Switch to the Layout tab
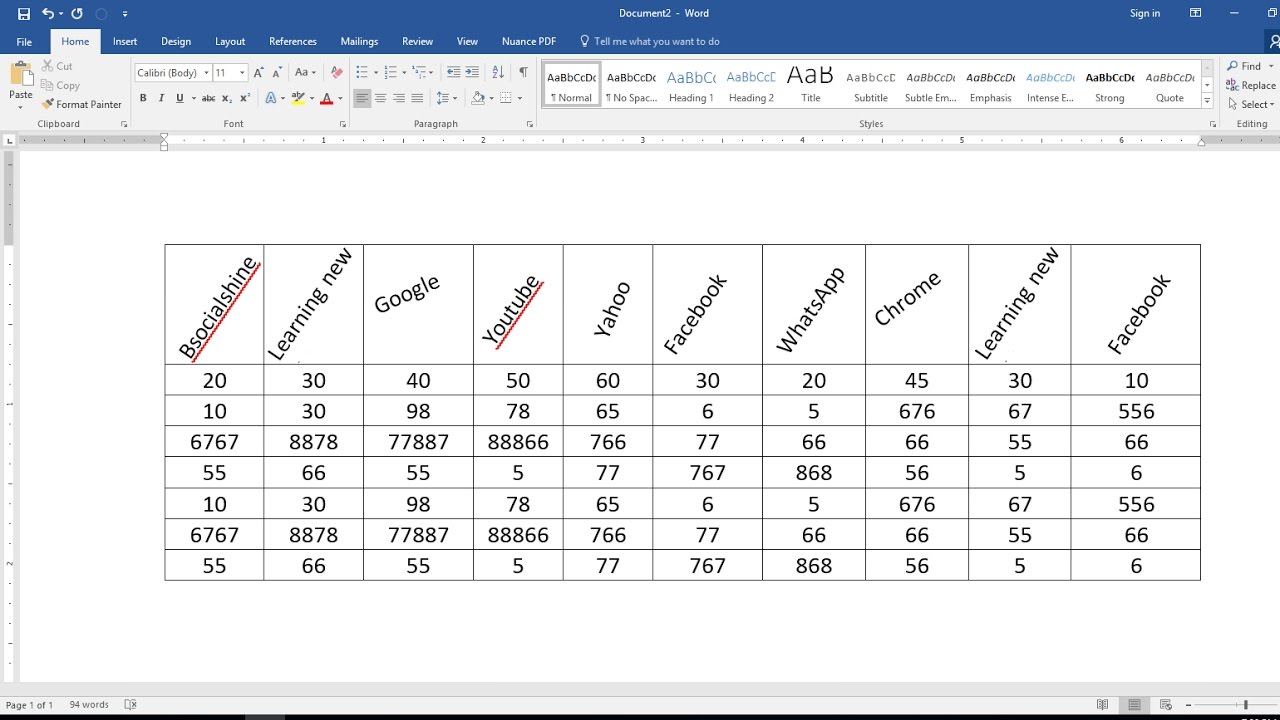The height and width of the screenshot is (720, 1280). click(x=230, y=41)
